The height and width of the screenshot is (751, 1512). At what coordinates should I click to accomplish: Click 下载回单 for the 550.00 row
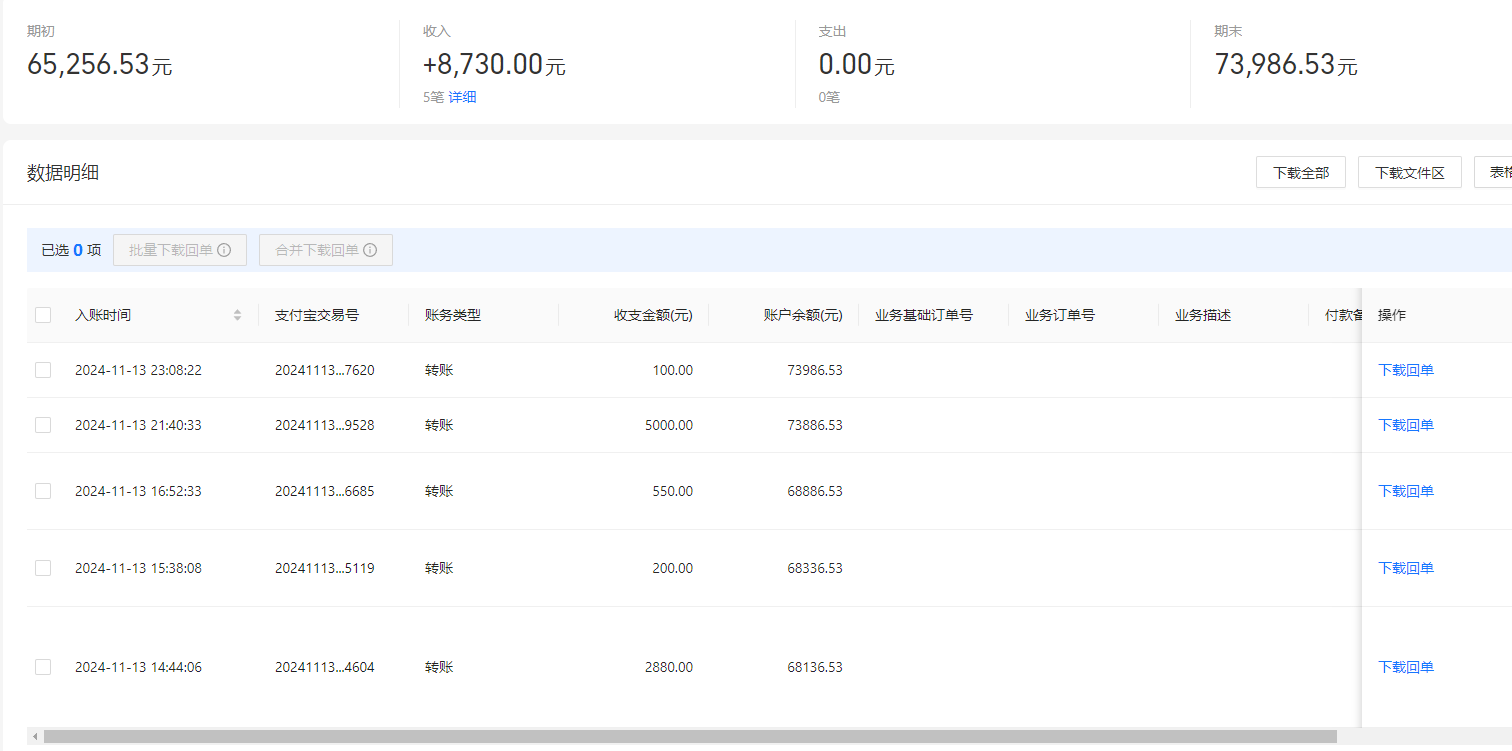pyautogui.click(x=1405, y=491)
